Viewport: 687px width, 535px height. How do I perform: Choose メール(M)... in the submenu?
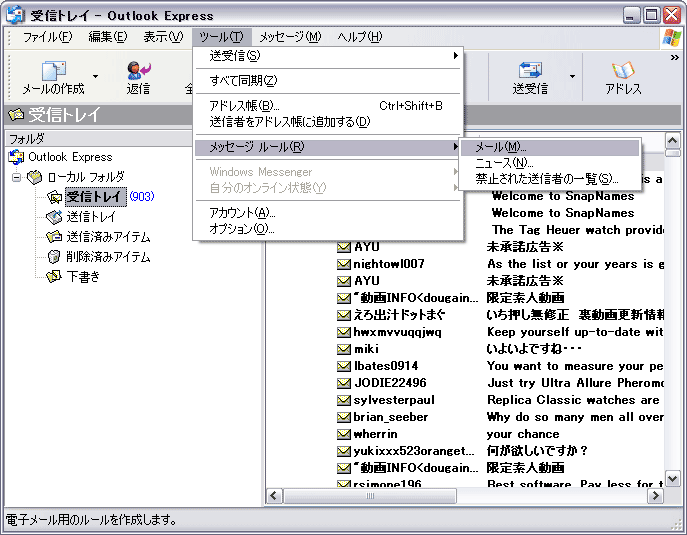(550, 147)
